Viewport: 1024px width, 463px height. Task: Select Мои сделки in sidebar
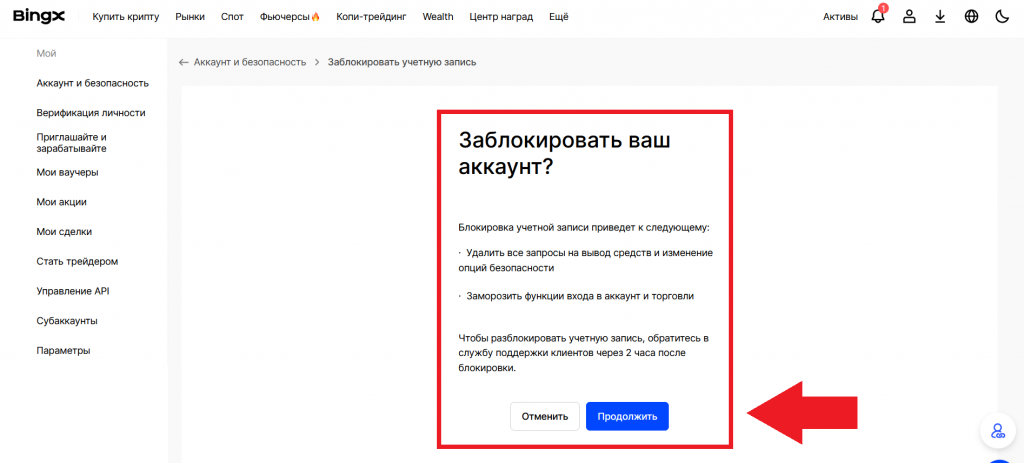pyautogui.click(x=64, y=232)
